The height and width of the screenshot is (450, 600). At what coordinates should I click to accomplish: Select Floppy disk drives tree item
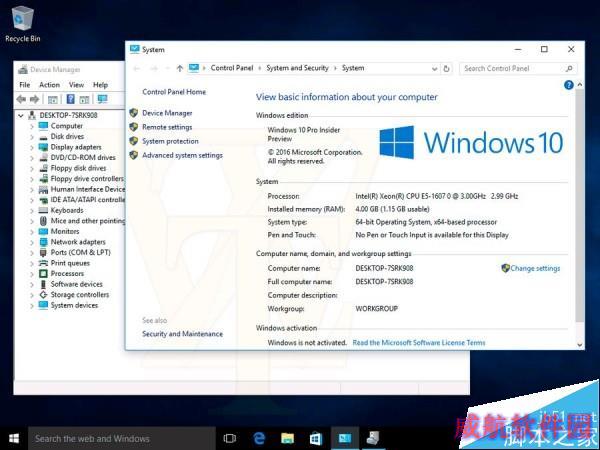coord(78,168)
